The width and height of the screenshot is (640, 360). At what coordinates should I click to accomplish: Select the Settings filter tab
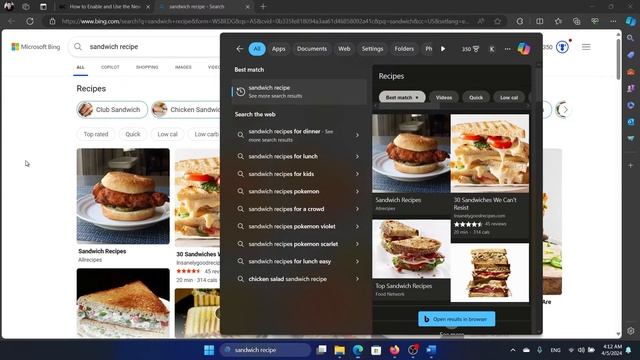coord(372,49)
